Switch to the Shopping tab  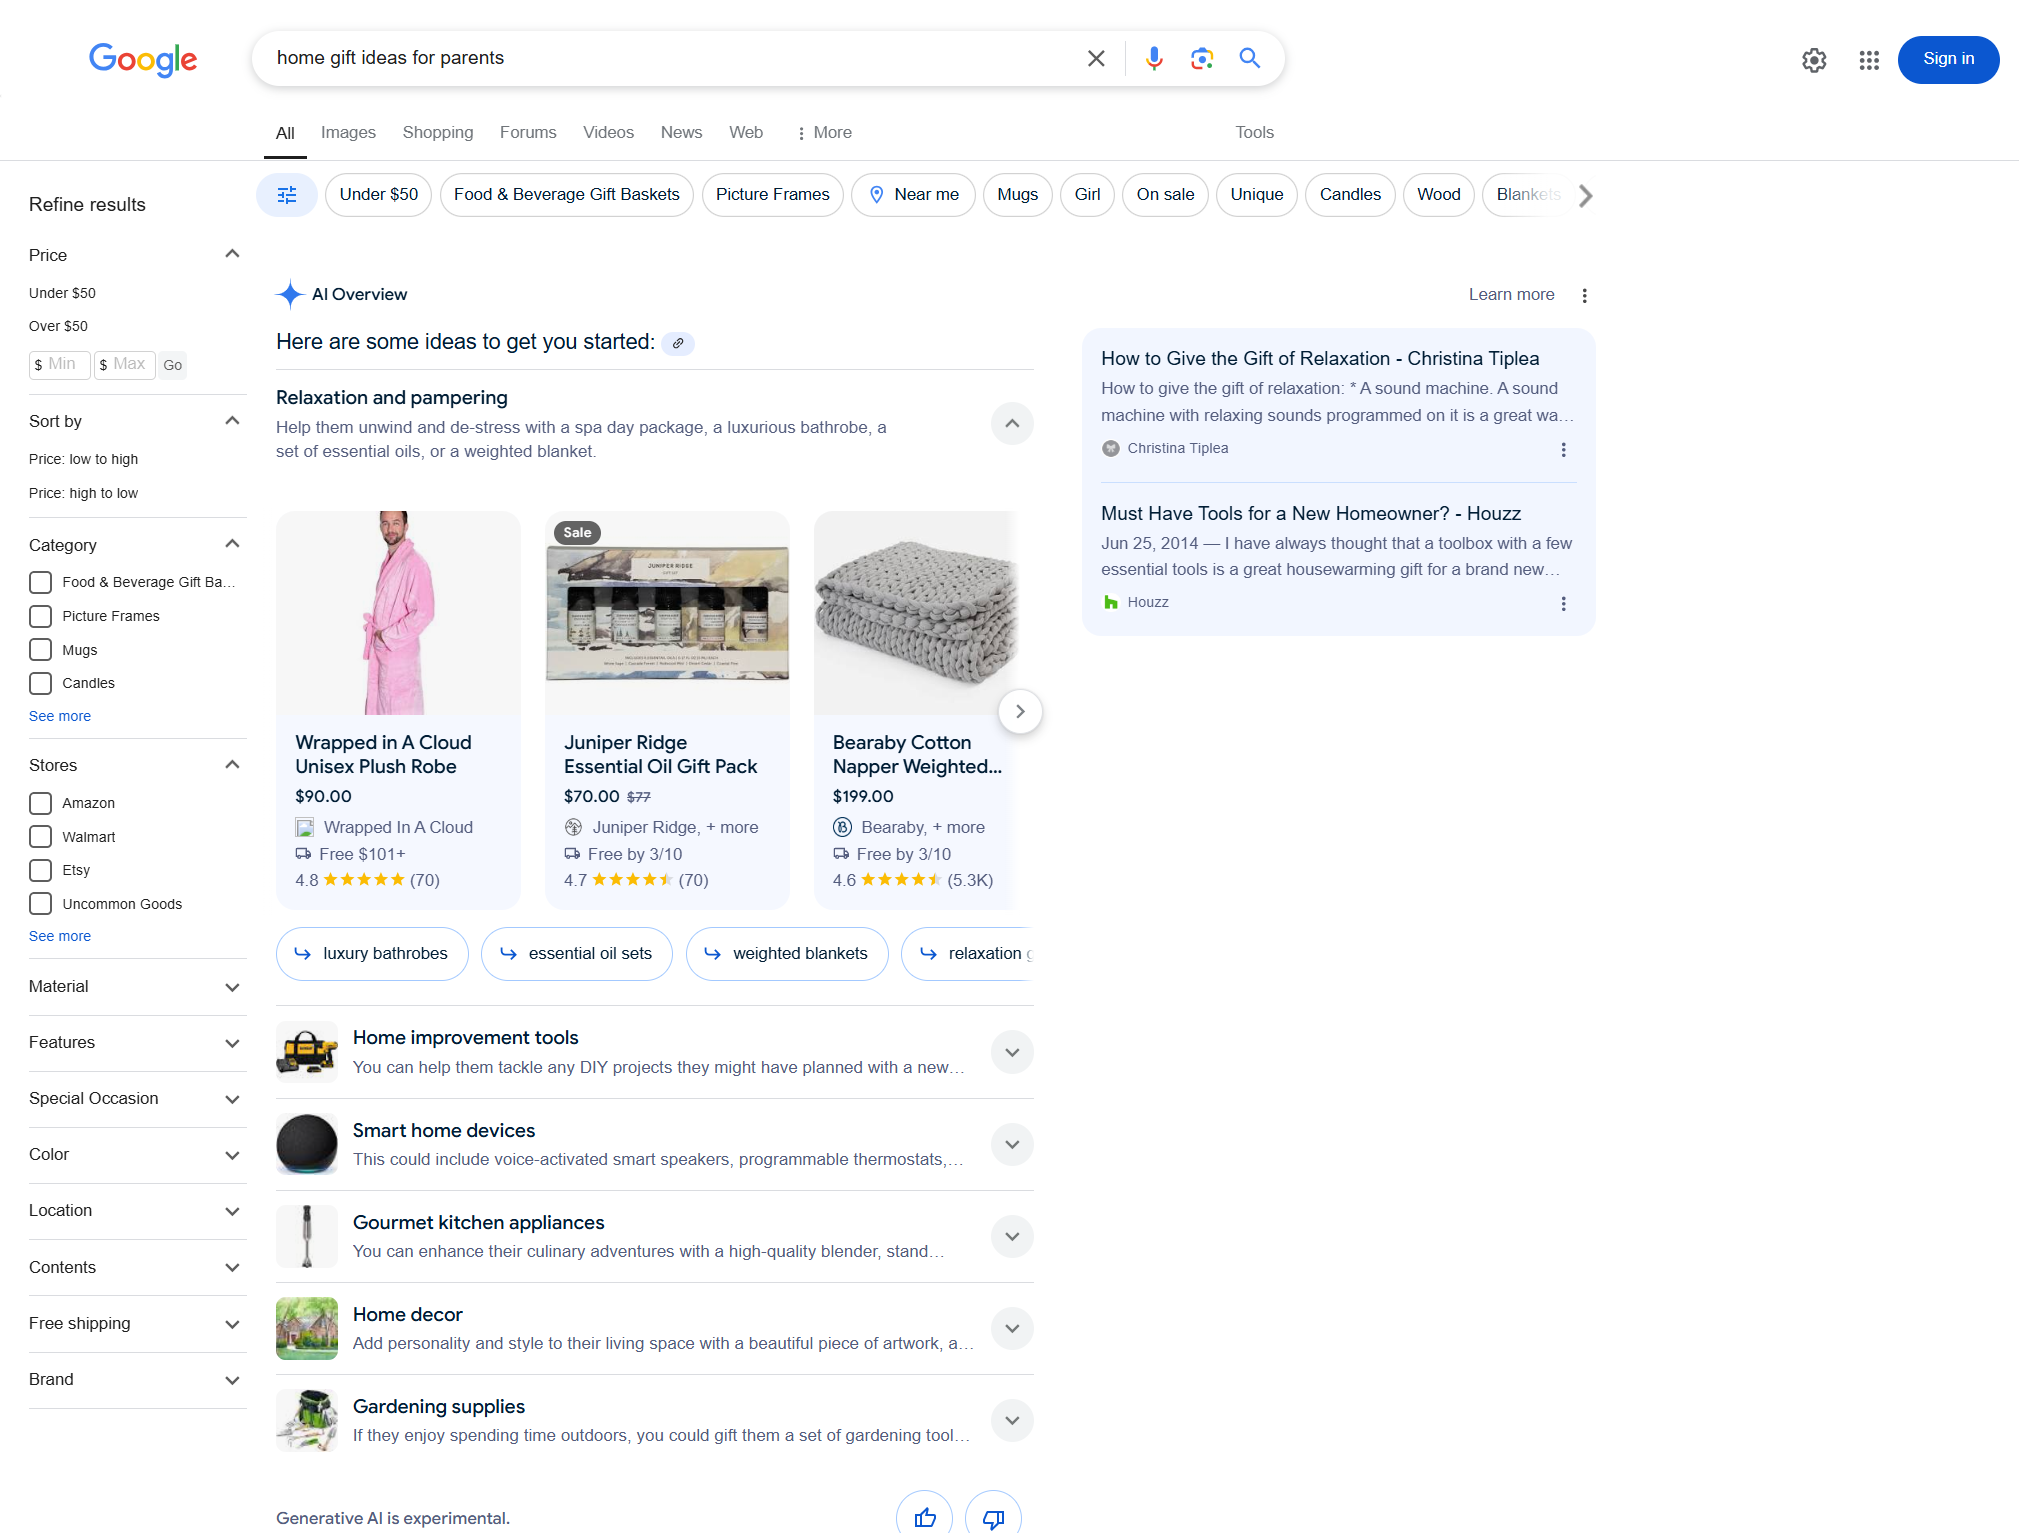tap(438, 132)
